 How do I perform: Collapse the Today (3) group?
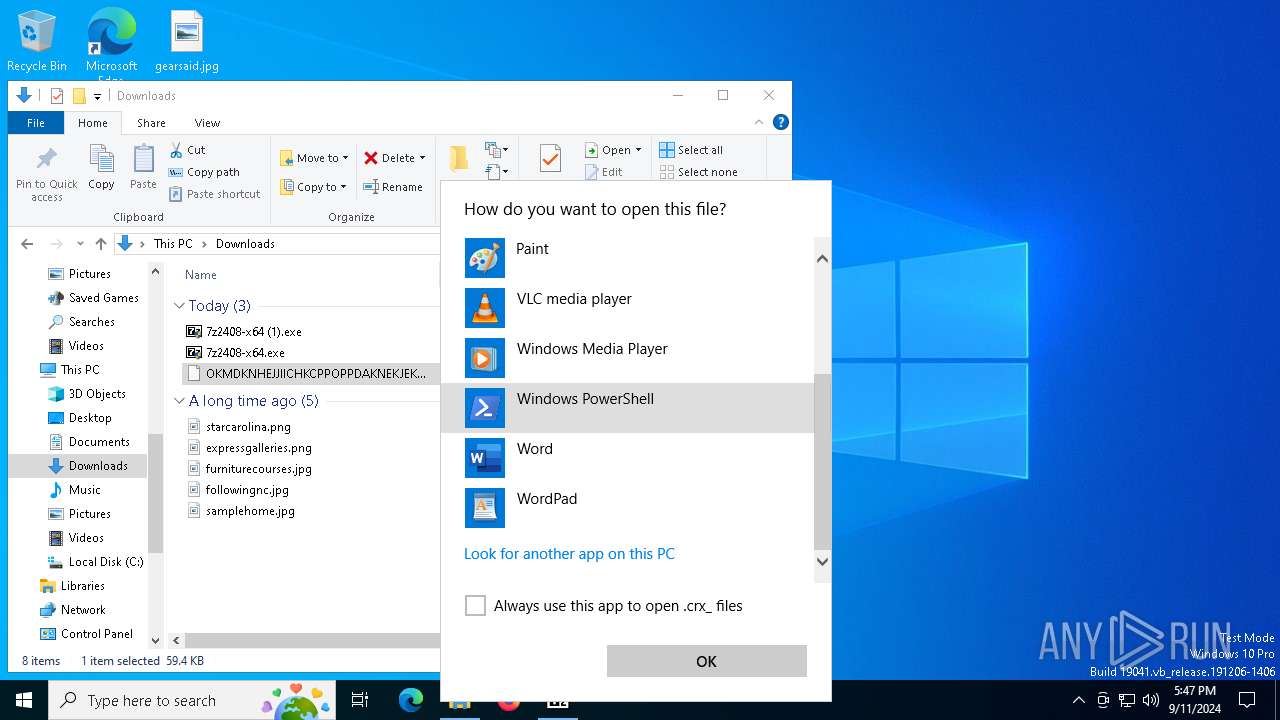179,306
